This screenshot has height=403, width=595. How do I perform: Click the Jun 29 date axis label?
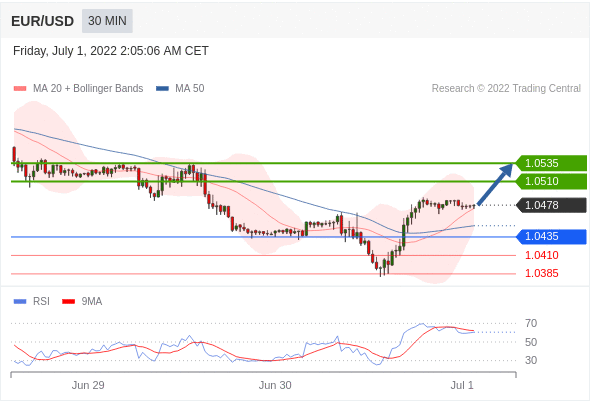[x=88, y=386]
